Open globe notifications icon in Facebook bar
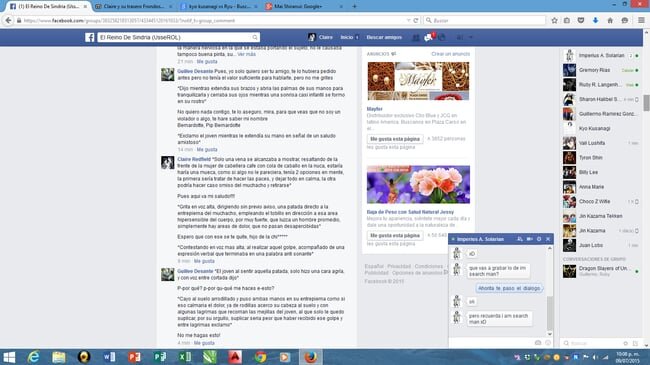This screenshot has height=365, width=650. point(442,37)
